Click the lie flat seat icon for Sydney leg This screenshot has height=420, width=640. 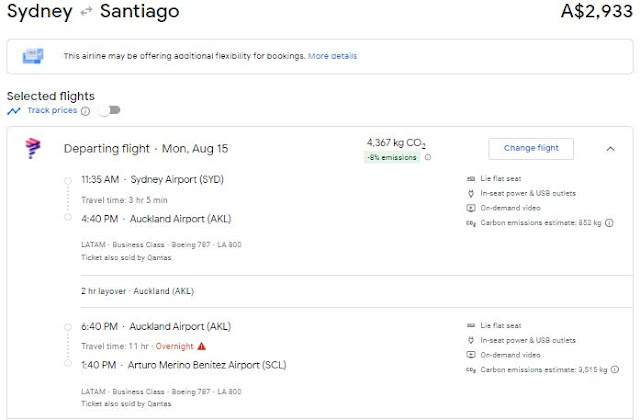[x=470, y=179]
